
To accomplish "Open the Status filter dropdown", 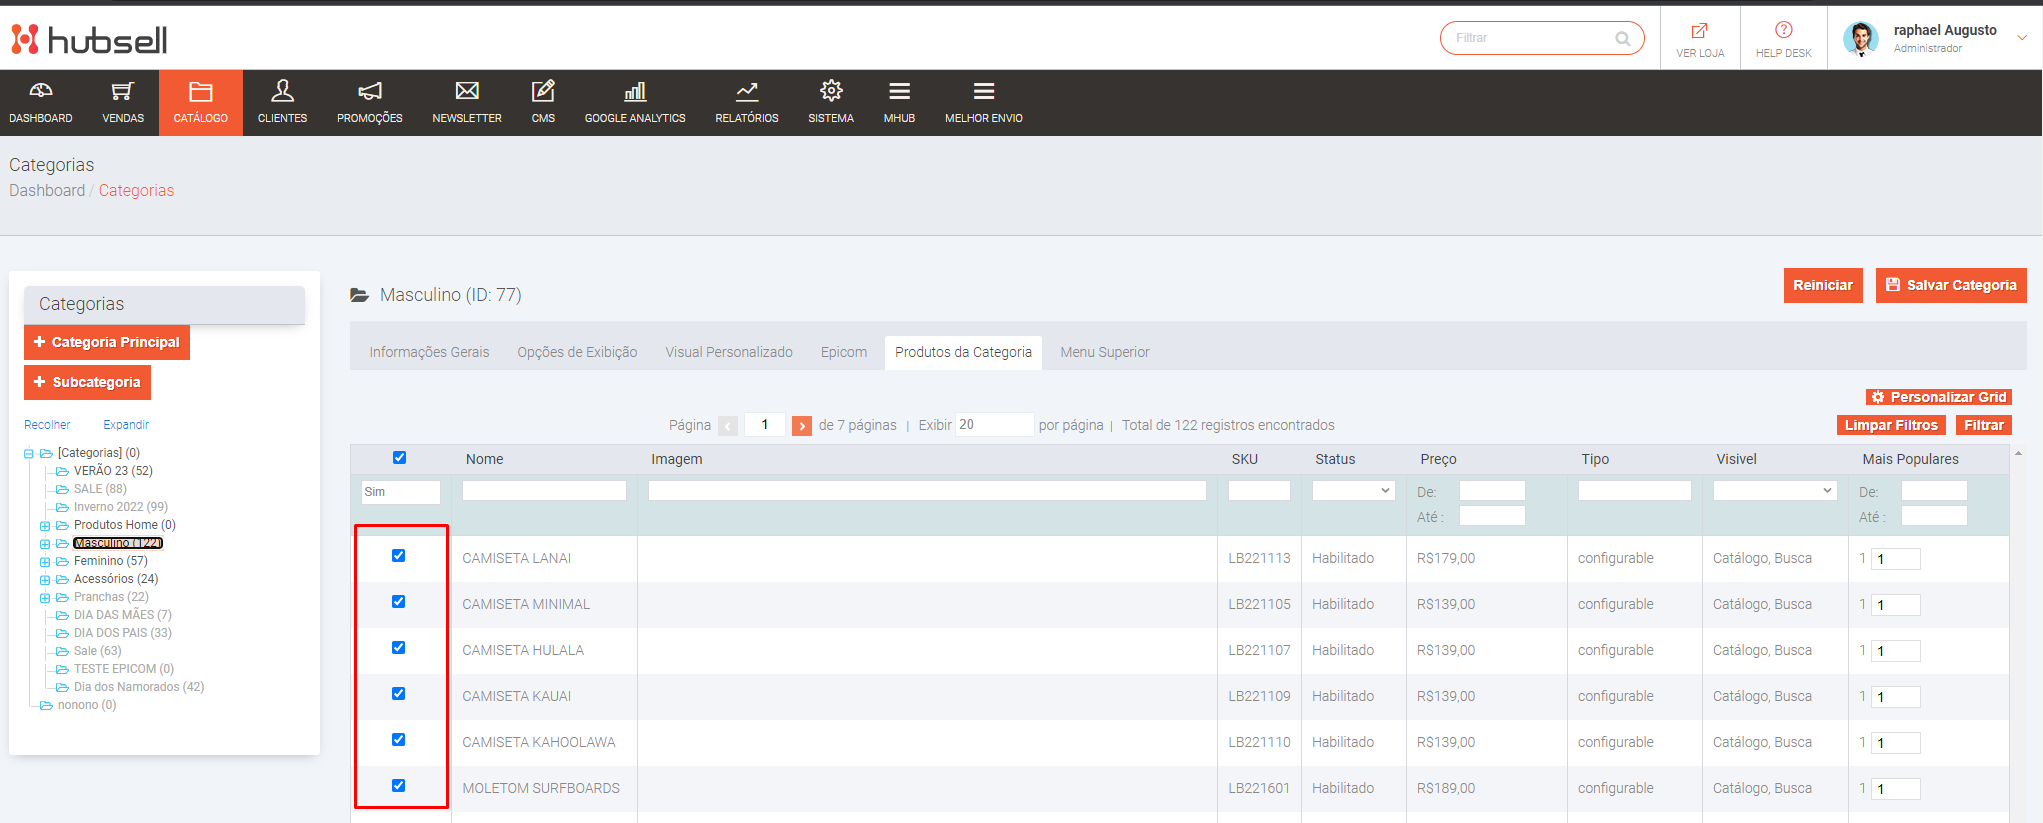I will pos(1353,491).
